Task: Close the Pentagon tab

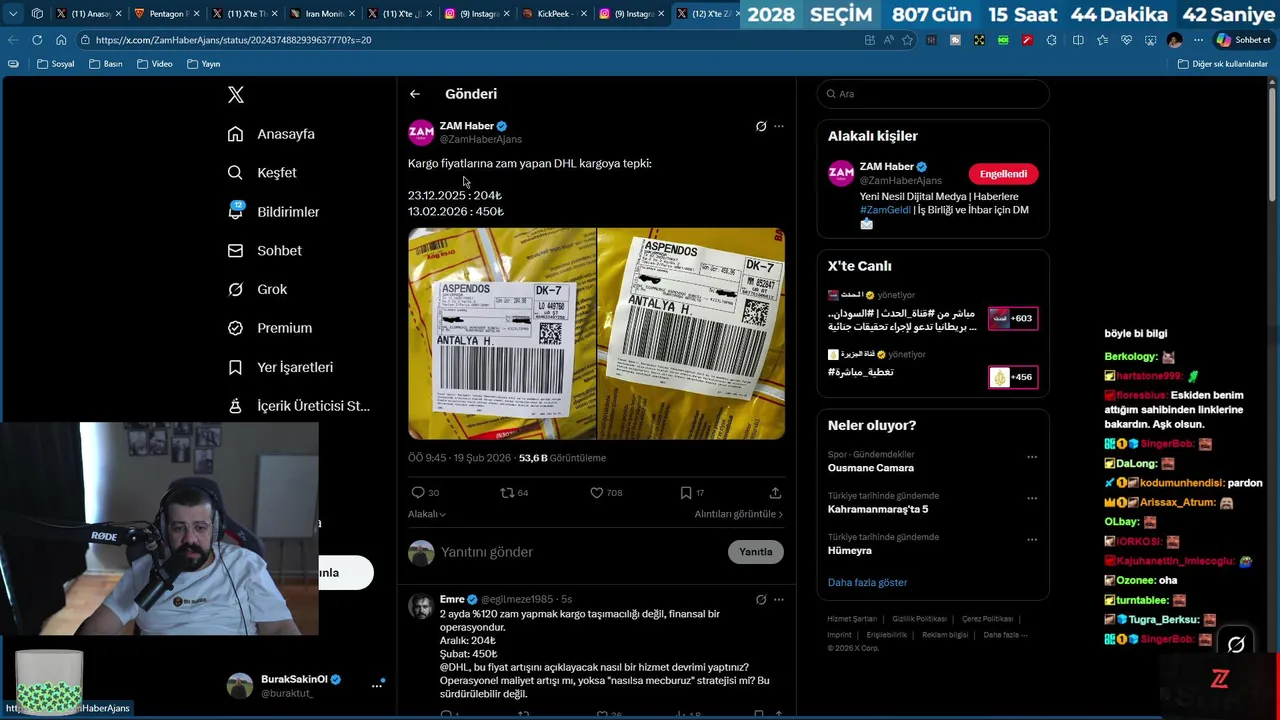Action: pos(195,14)
